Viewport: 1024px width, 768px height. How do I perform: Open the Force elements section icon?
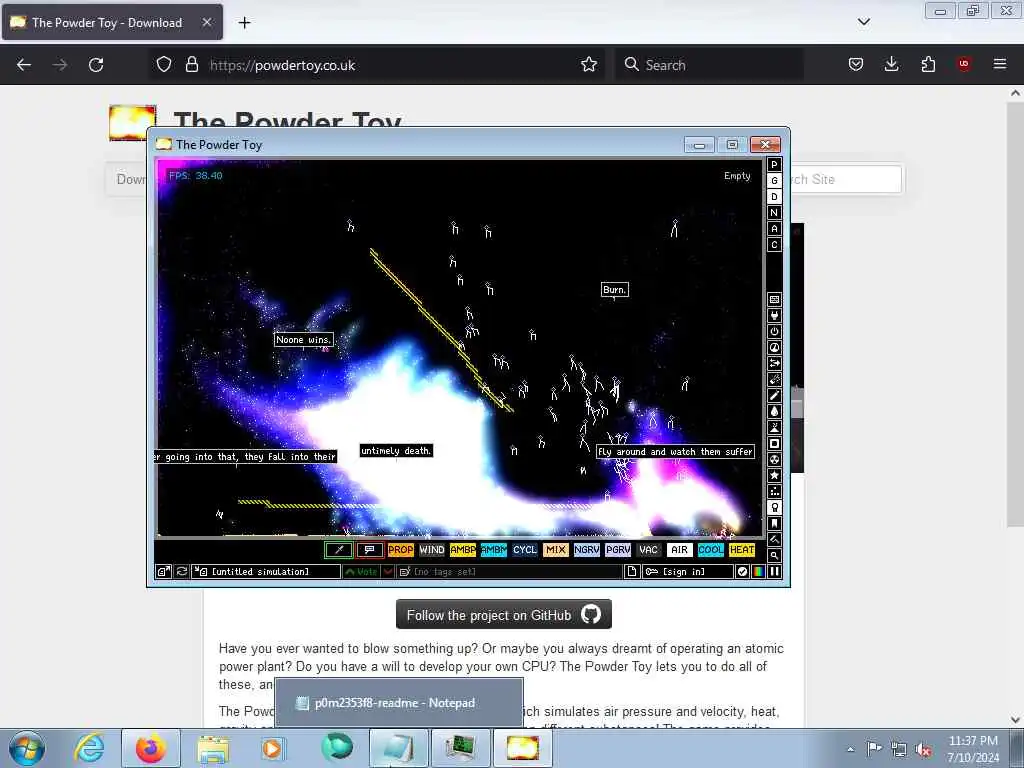click(x=774, y=364)
